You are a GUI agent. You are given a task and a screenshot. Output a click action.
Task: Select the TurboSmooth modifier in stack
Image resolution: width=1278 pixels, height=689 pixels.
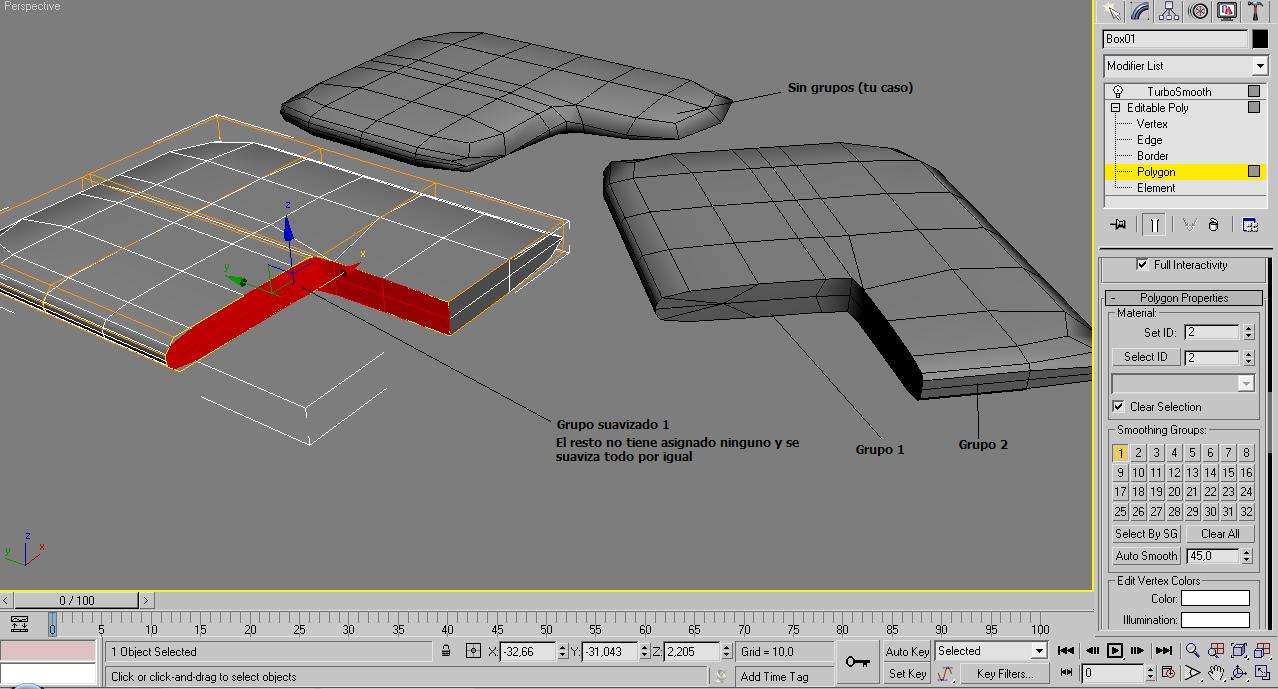point(1179,92)
